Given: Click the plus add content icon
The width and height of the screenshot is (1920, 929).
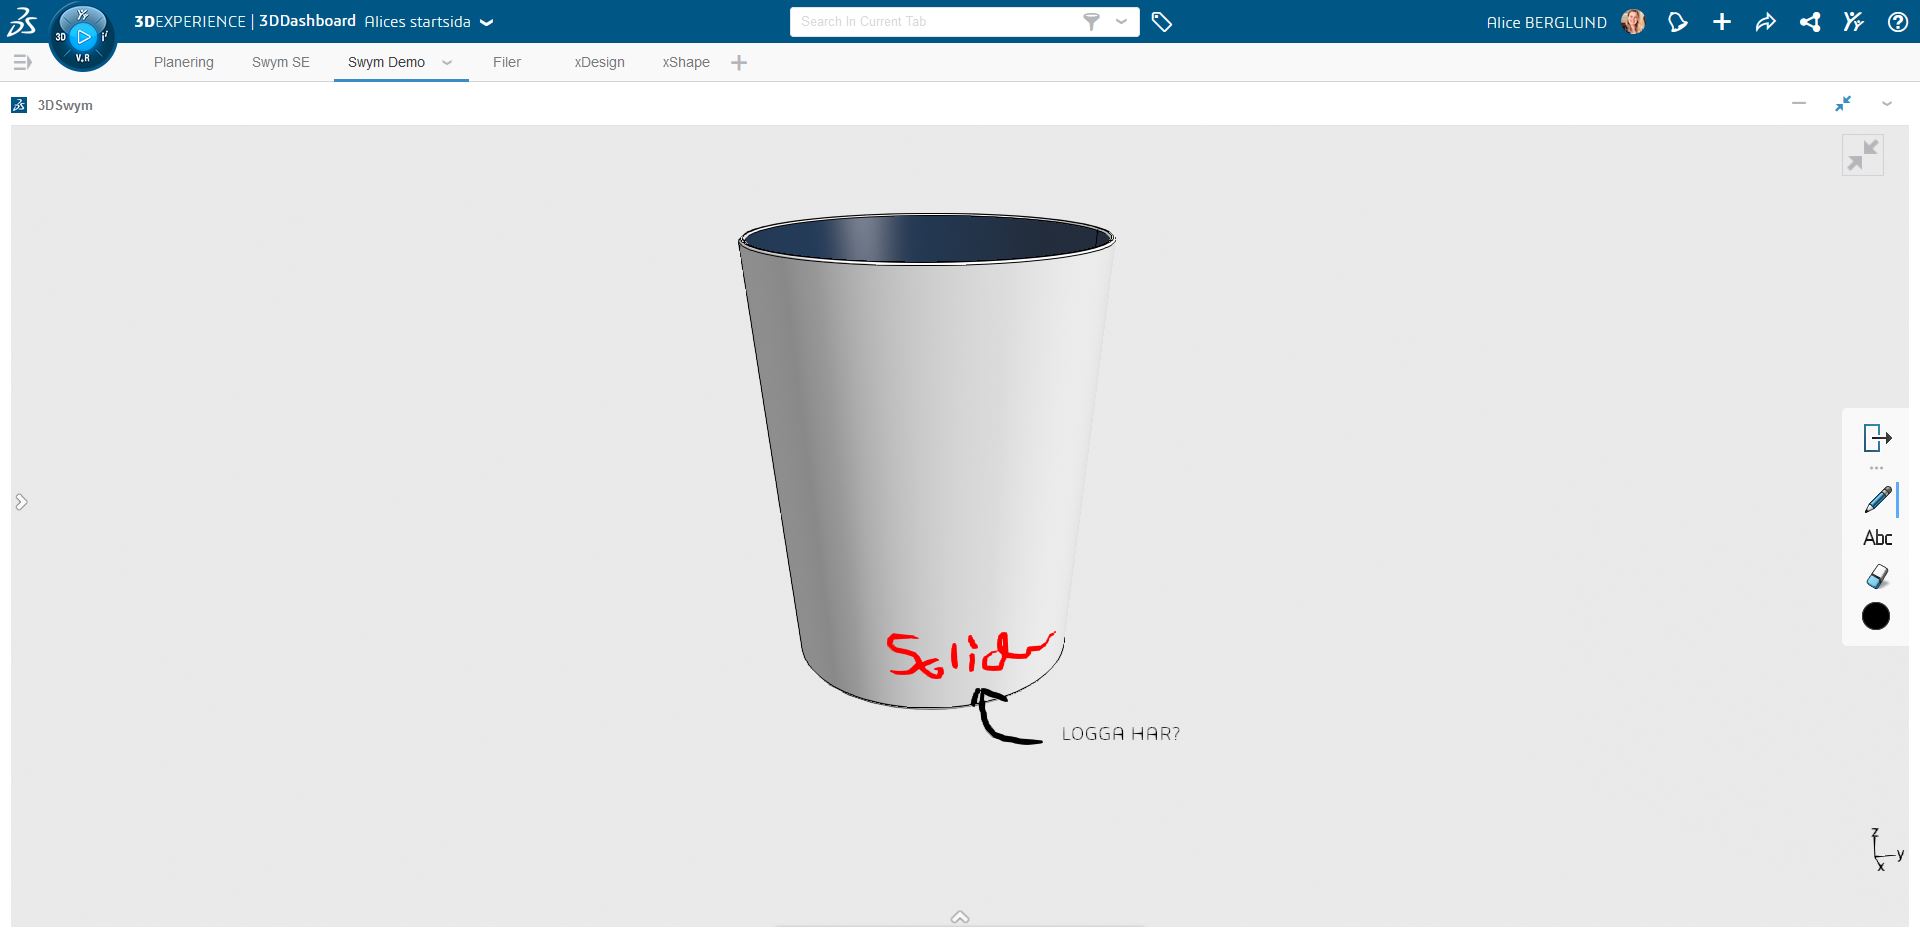Looking at the screenshot, I should click(1721, 22).
